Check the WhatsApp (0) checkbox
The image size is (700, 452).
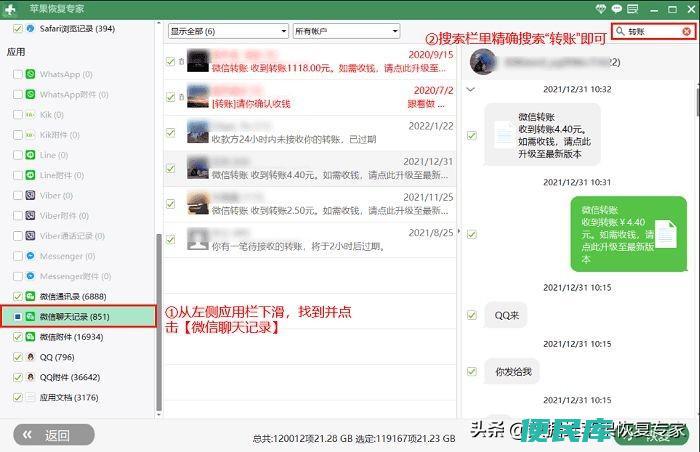coord(17,74)
